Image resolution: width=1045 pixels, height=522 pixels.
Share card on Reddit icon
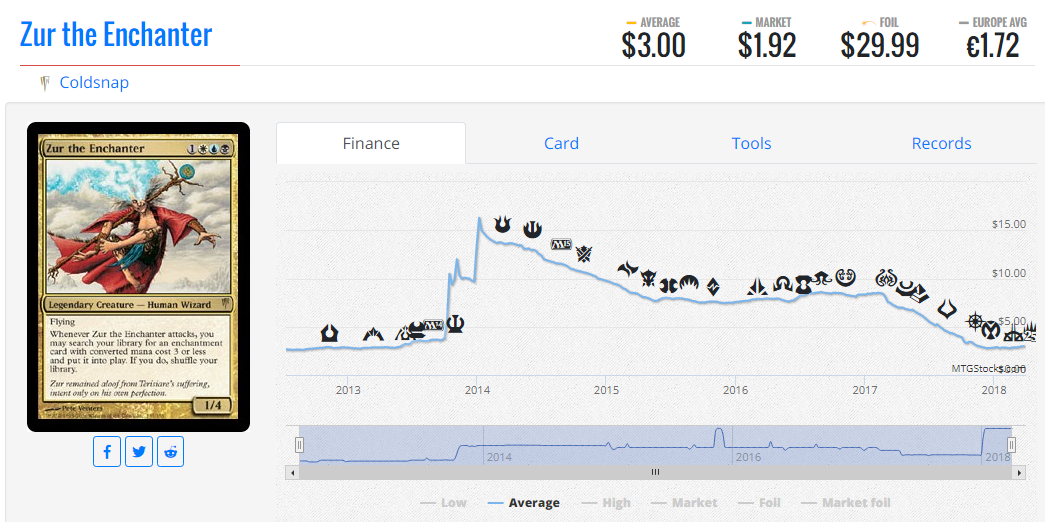(171, 452)
